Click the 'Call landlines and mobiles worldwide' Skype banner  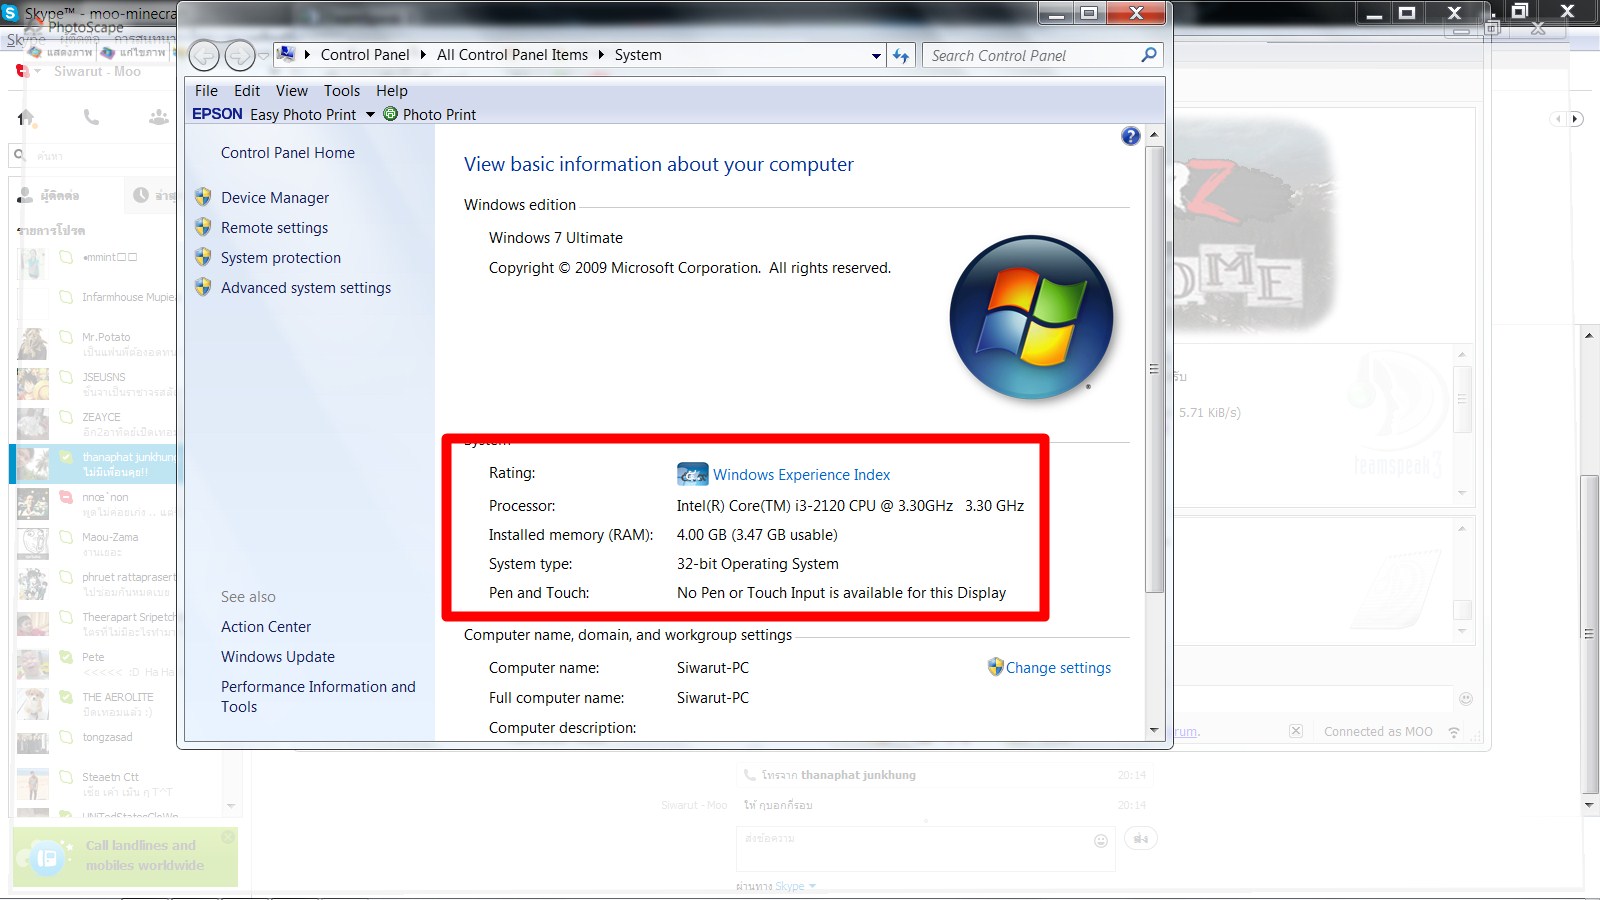point(125,856)
